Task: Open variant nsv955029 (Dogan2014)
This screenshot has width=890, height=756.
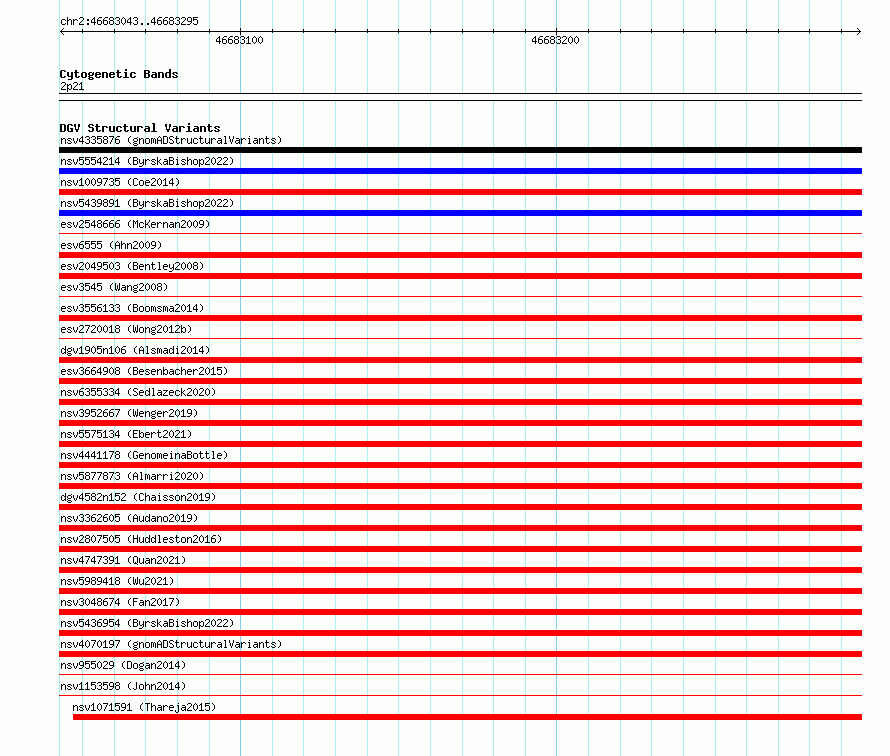Action: point(123,665)
